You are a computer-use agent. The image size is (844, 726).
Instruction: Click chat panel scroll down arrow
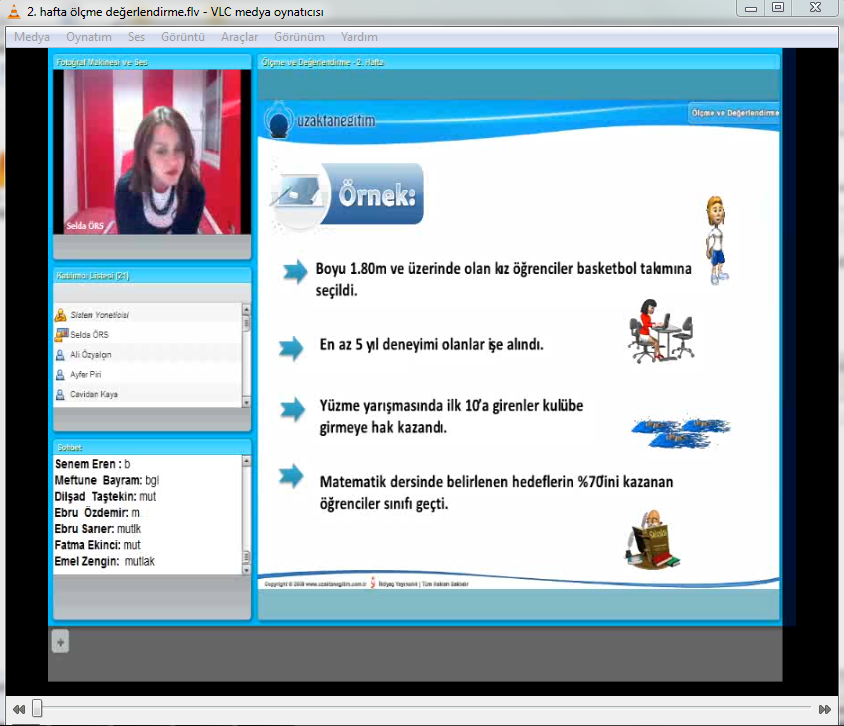(247, 569)
